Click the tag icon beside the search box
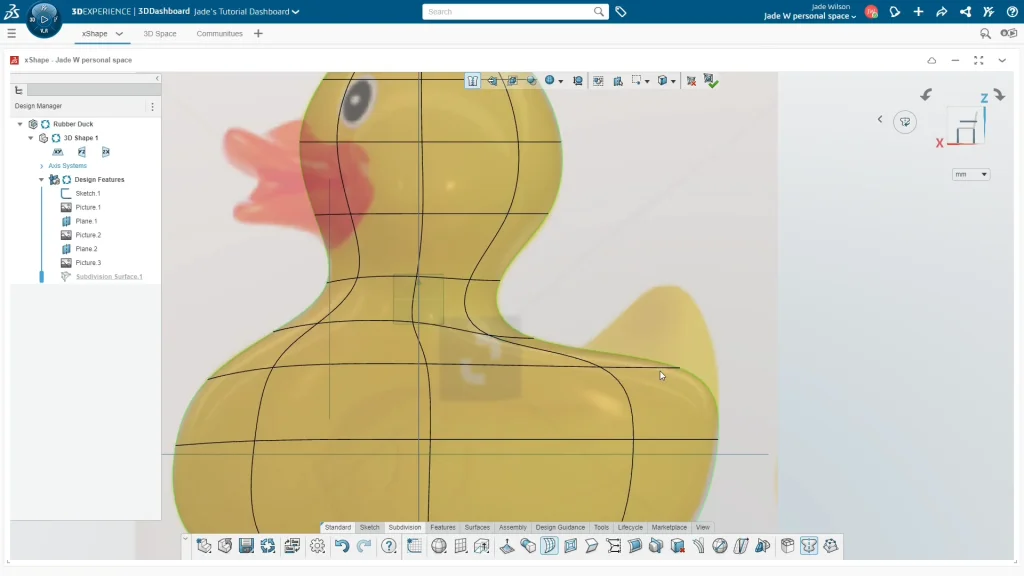1024x576 pixels. 621,12
